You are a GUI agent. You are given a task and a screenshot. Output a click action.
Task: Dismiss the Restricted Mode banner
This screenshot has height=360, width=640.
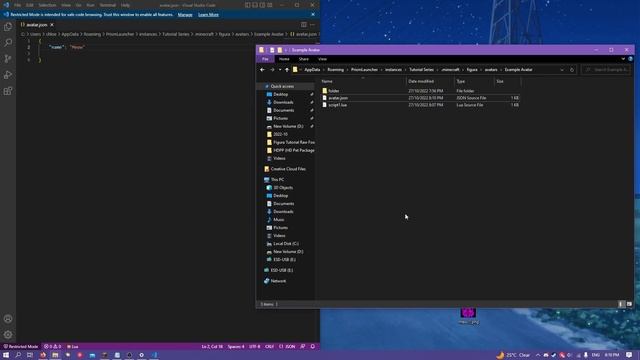[x=313, y=15]
